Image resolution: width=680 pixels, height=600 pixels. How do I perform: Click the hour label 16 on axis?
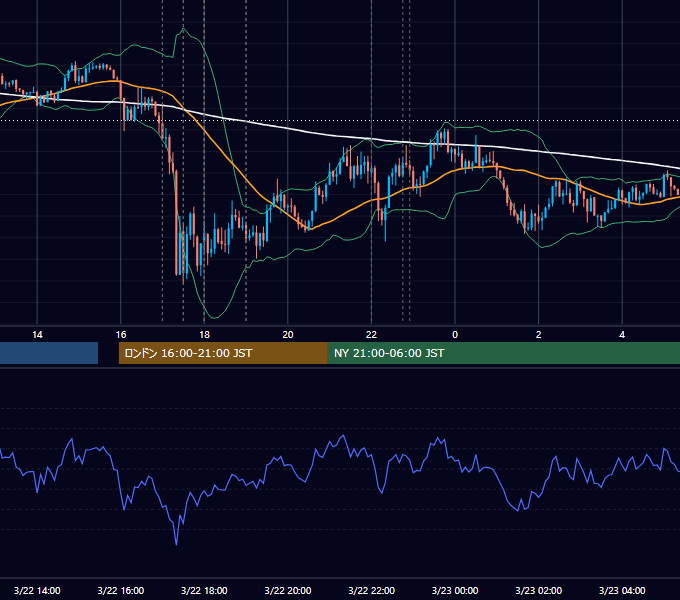point(121,335)
